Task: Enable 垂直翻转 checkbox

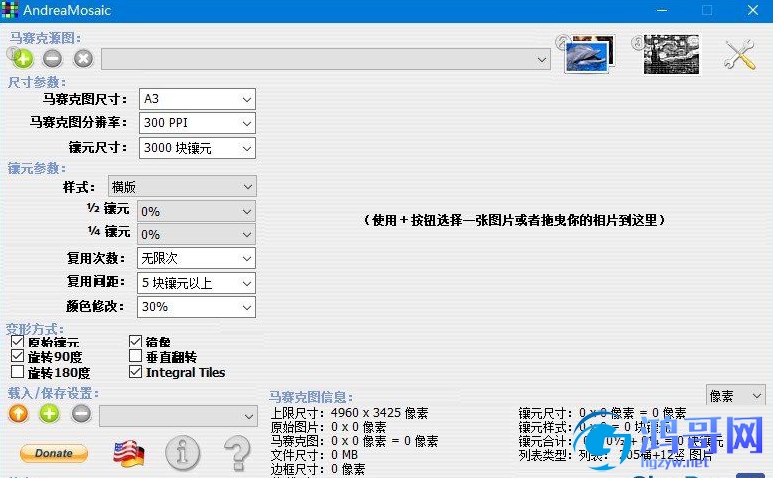Action: 135,356
